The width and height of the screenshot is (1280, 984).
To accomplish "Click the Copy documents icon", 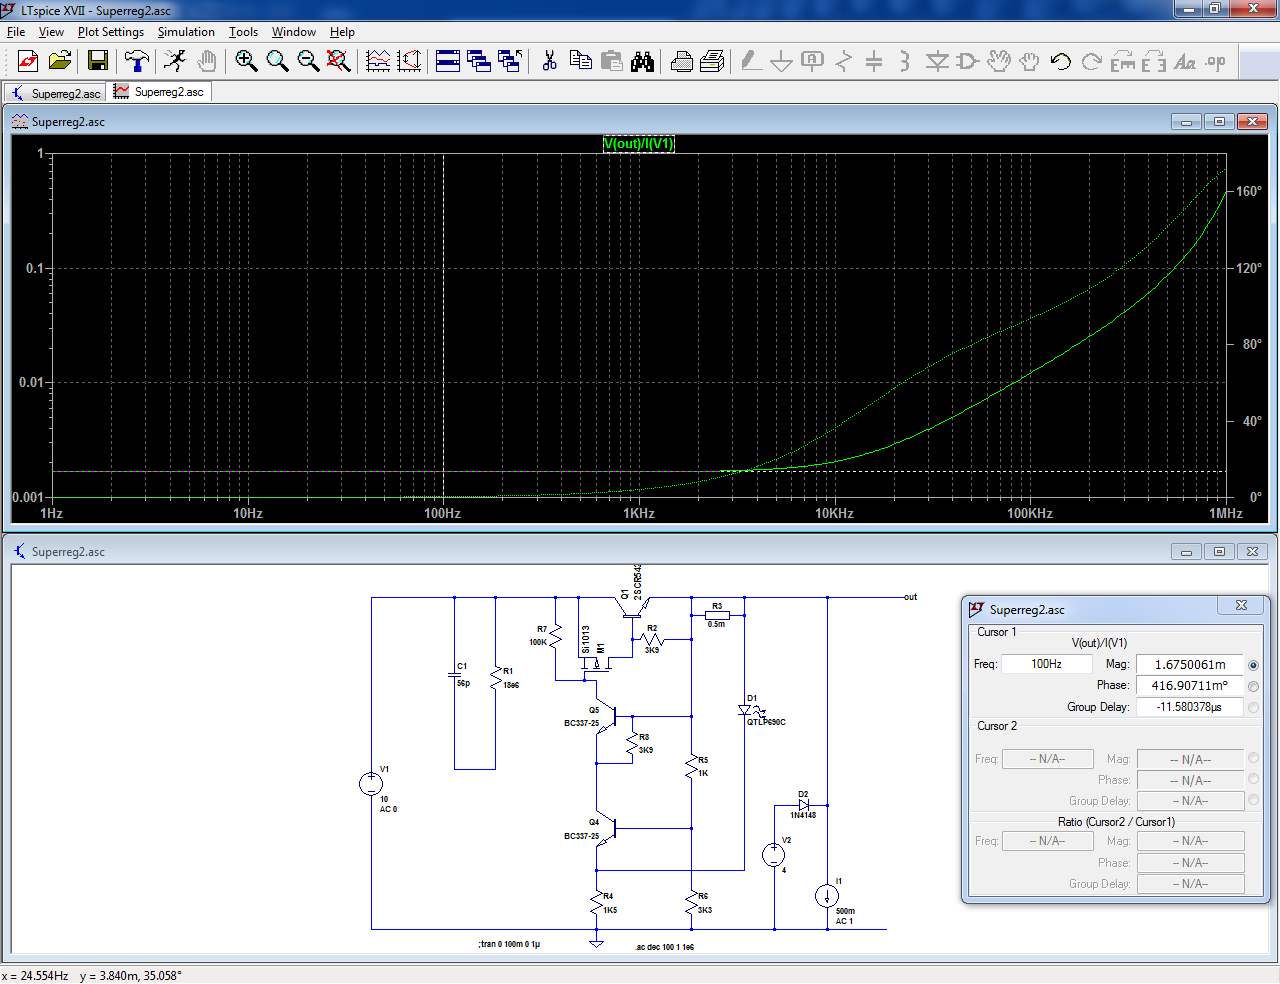I will 580,62.
